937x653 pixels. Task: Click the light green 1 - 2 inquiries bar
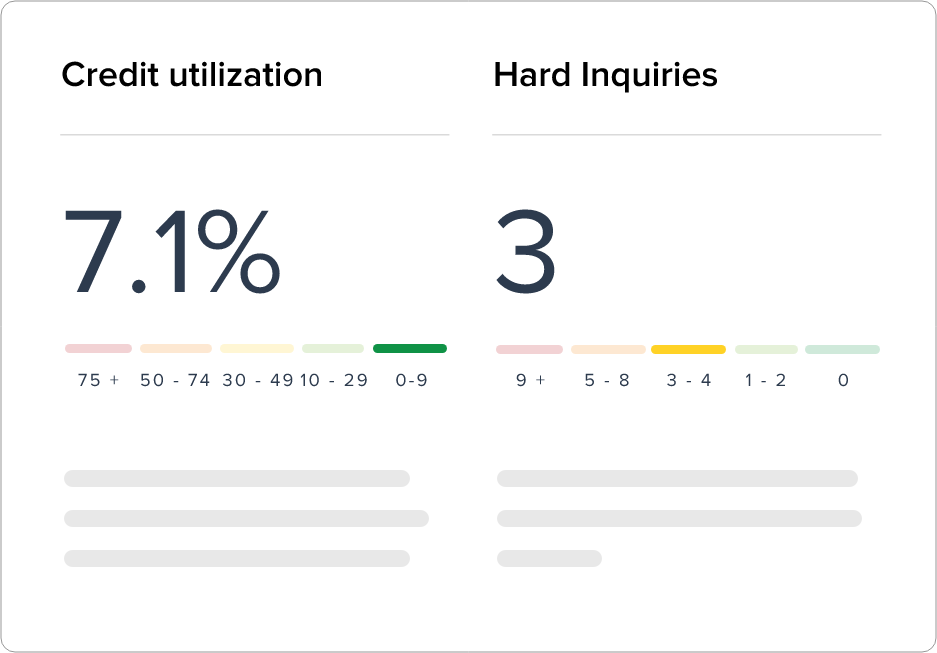coord(766,350)
